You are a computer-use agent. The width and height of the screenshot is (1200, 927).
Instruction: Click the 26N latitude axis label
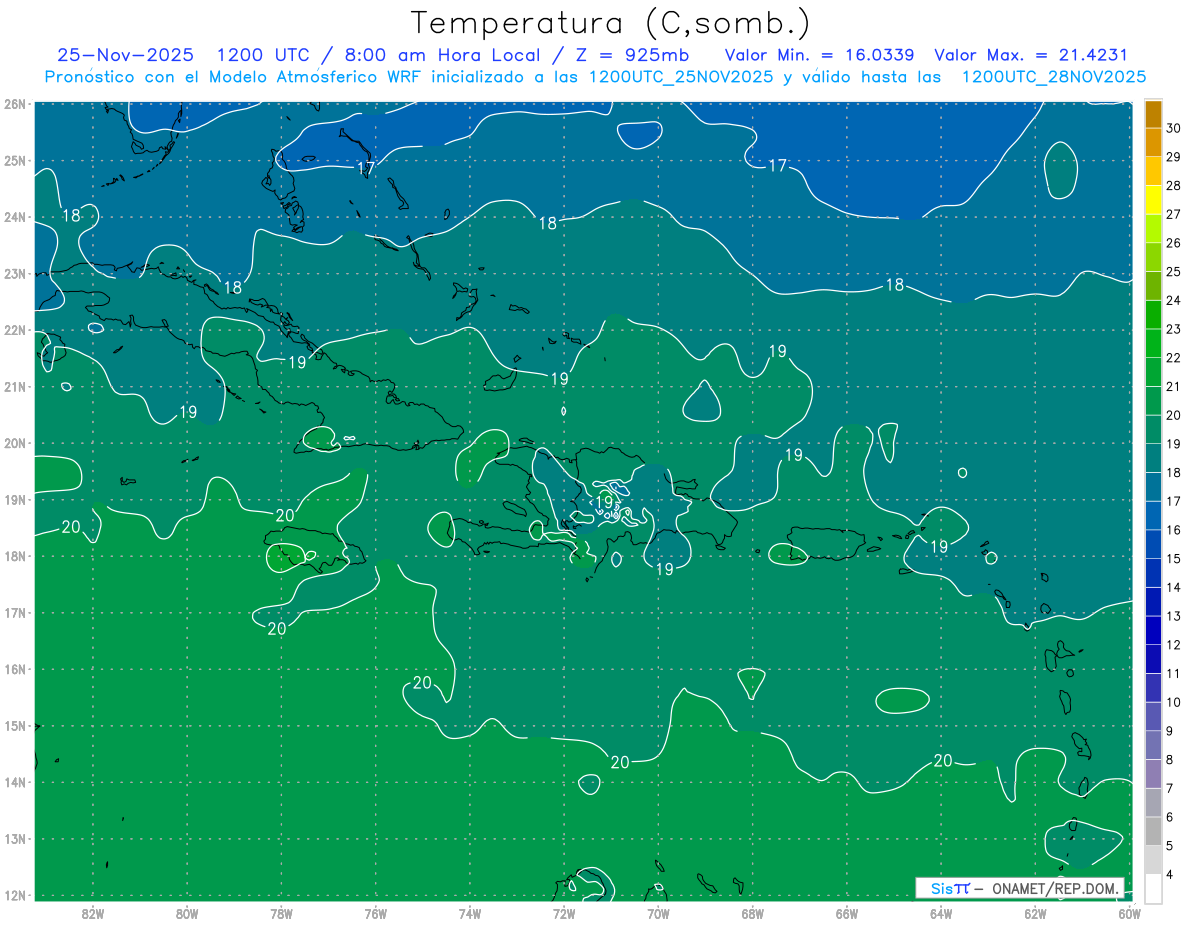point(15,104)
